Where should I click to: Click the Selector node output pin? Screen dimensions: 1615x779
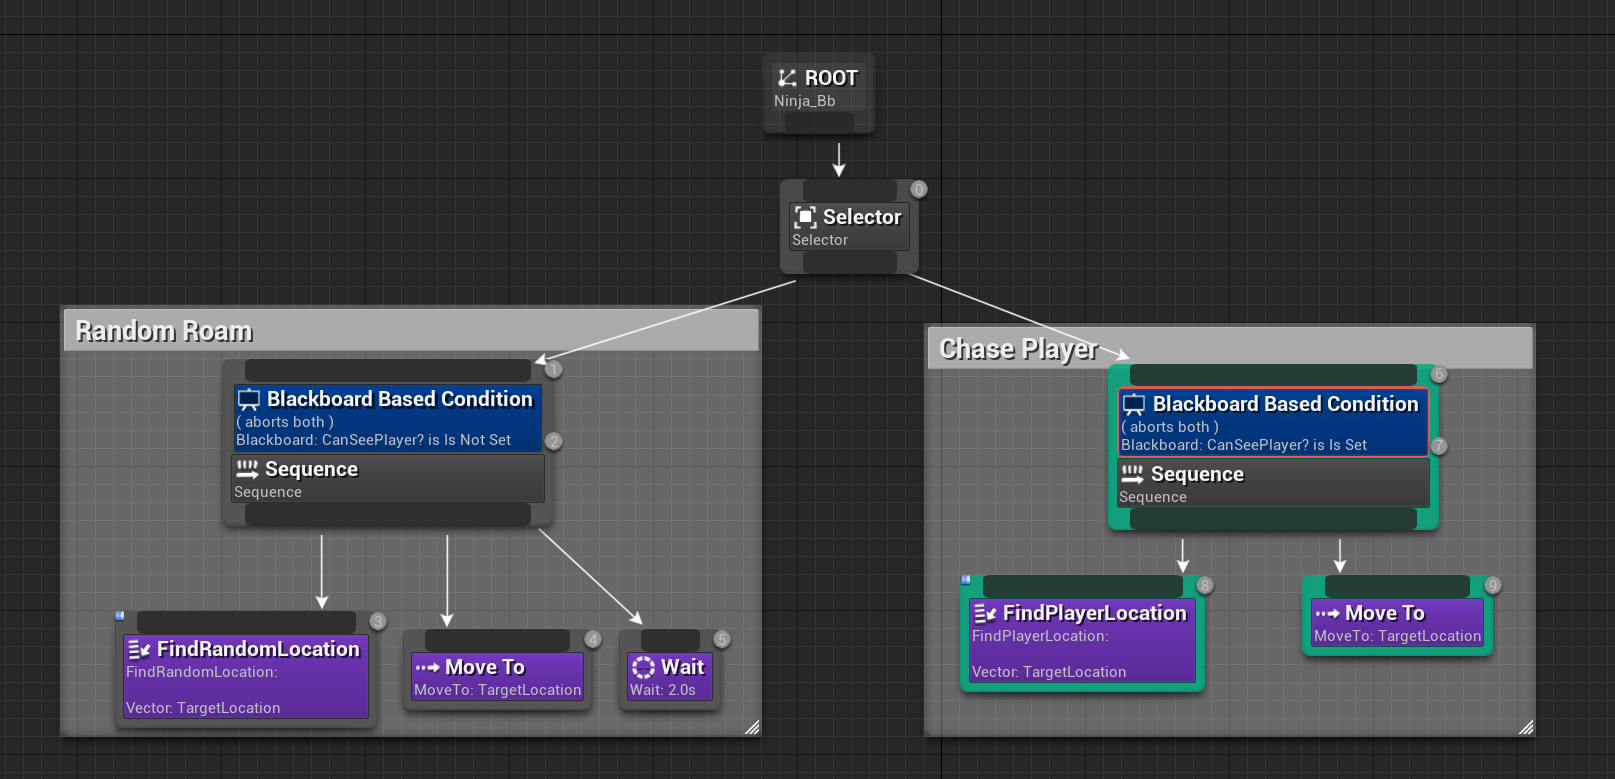(x=850, y=263)
